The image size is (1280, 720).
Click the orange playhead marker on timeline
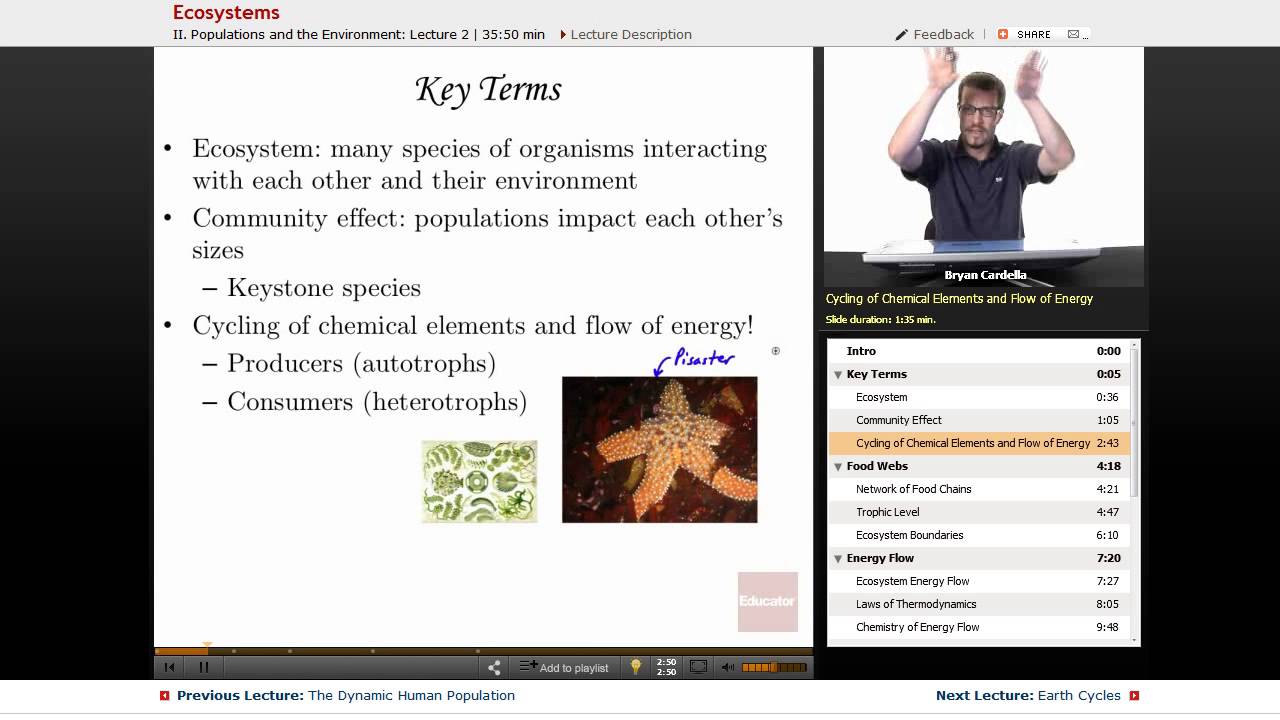click(207, 646)
